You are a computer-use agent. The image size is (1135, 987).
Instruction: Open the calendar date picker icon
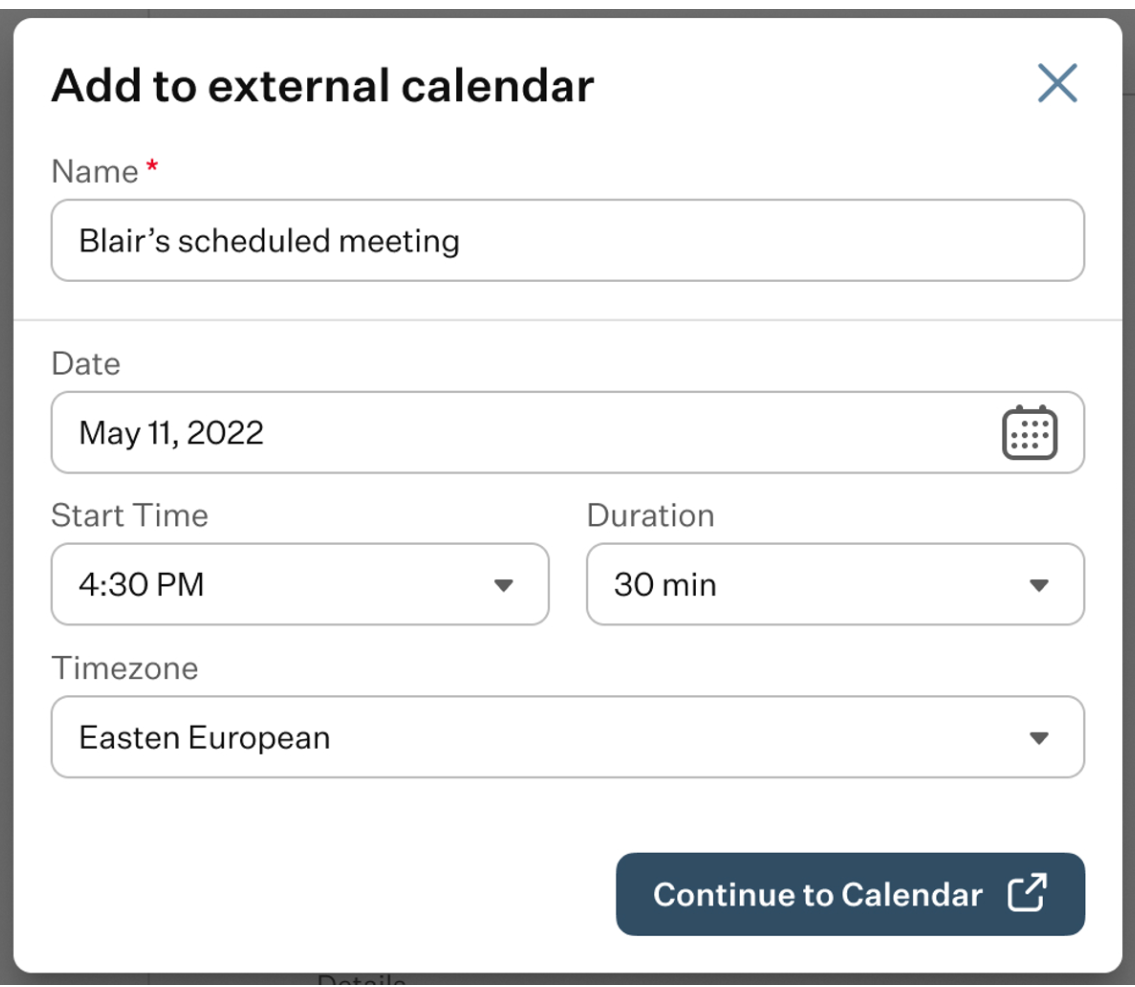[1029, 433]
